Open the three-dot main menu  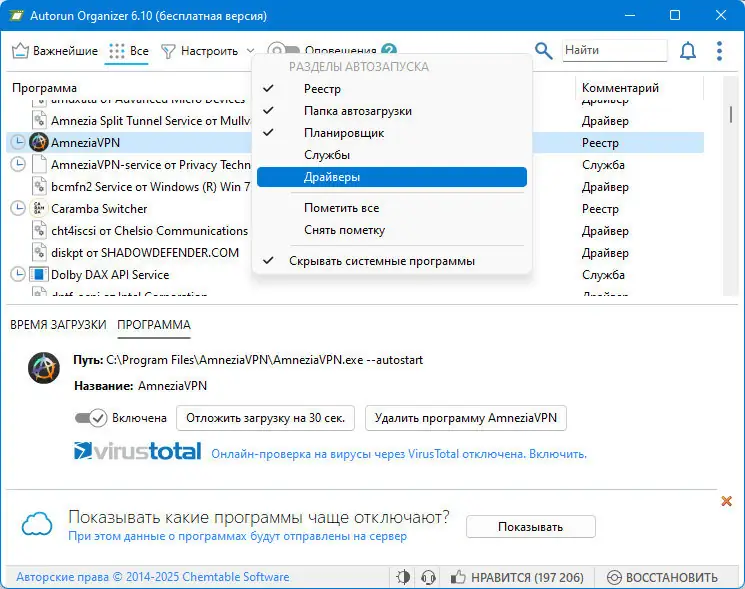719,51
